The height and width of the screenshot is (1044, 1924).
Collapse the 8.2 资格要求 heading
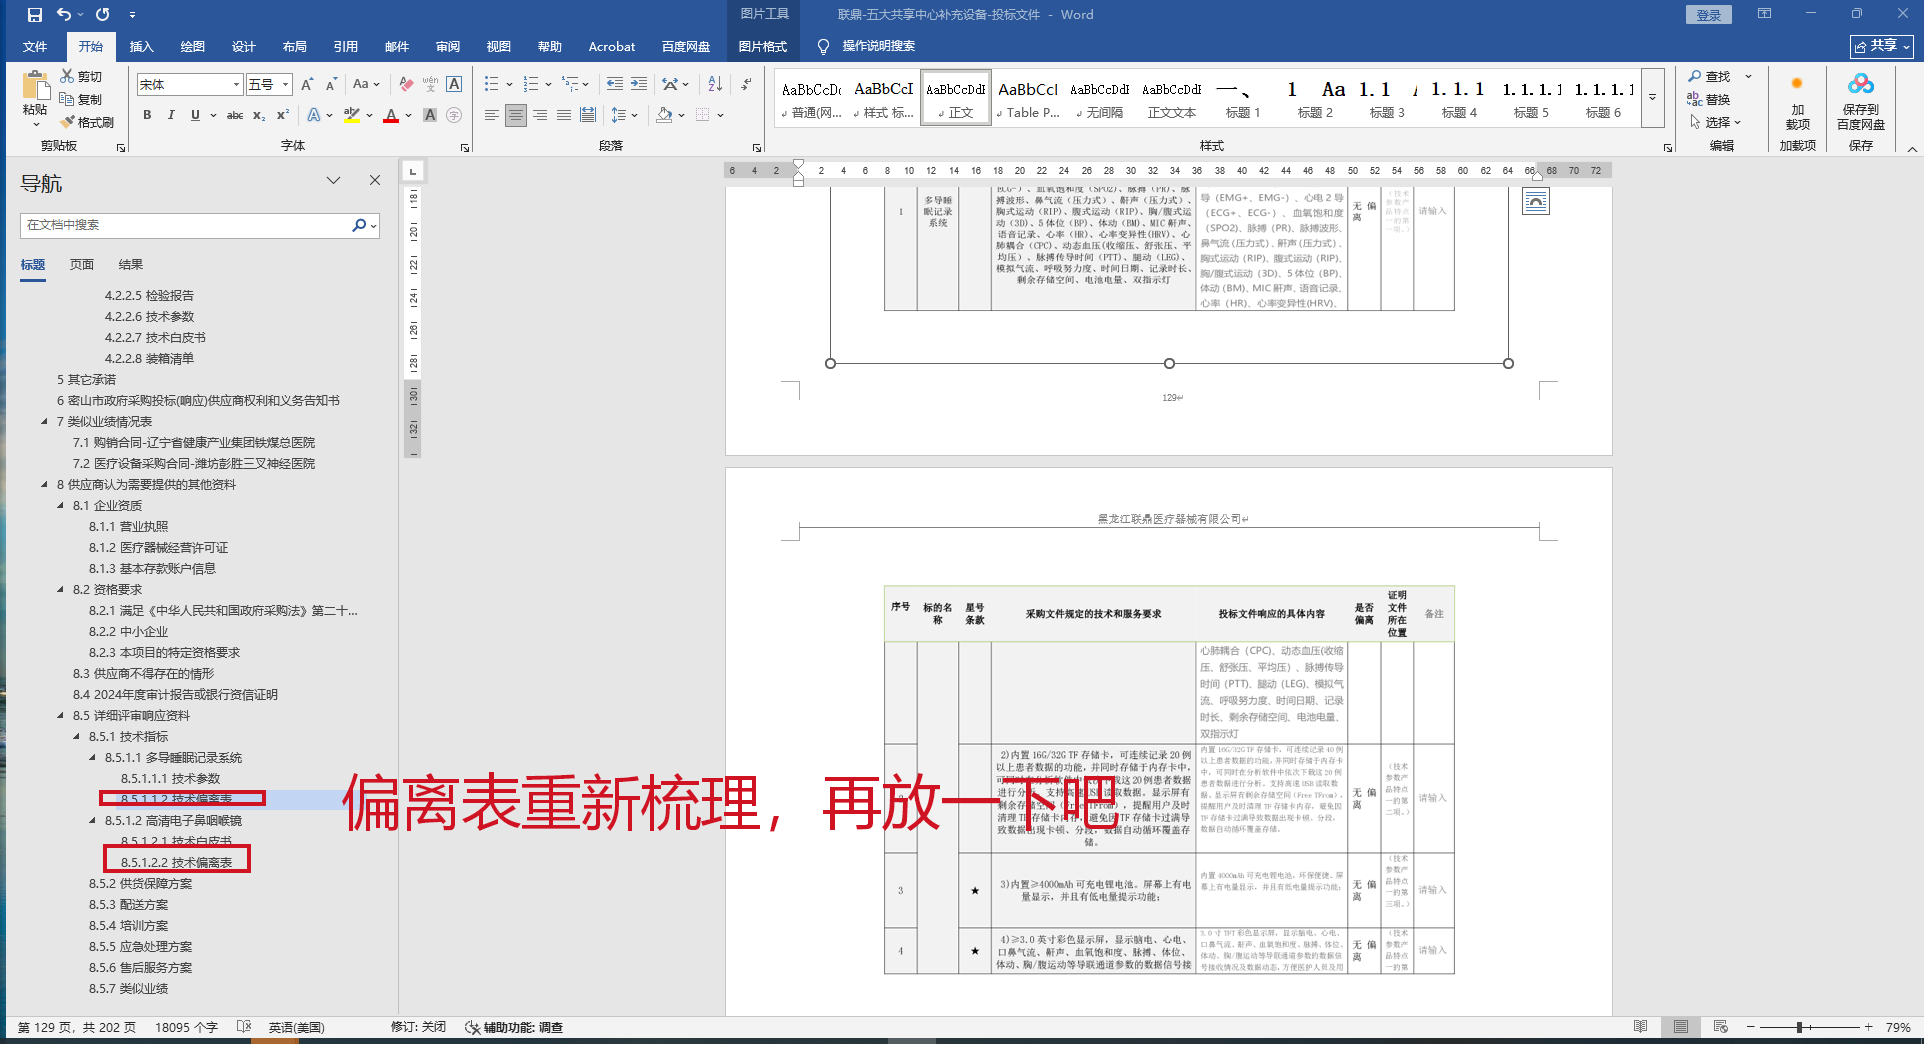[60, 590]
